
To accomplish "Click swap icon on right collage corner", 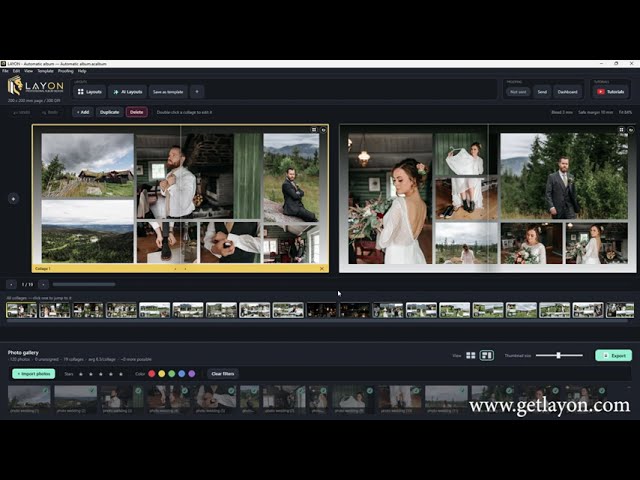I will [631, 130].
